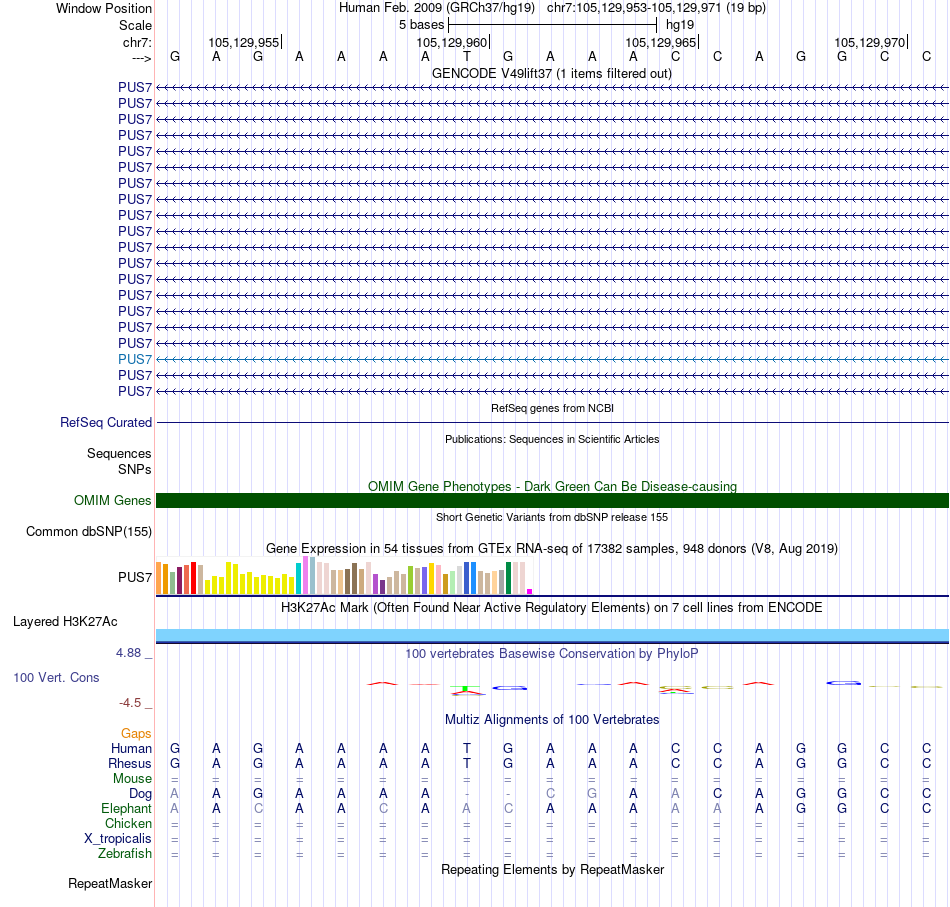
Task: Open the RefSeq genes from NCBI title
Action: [x=552, y=408]
